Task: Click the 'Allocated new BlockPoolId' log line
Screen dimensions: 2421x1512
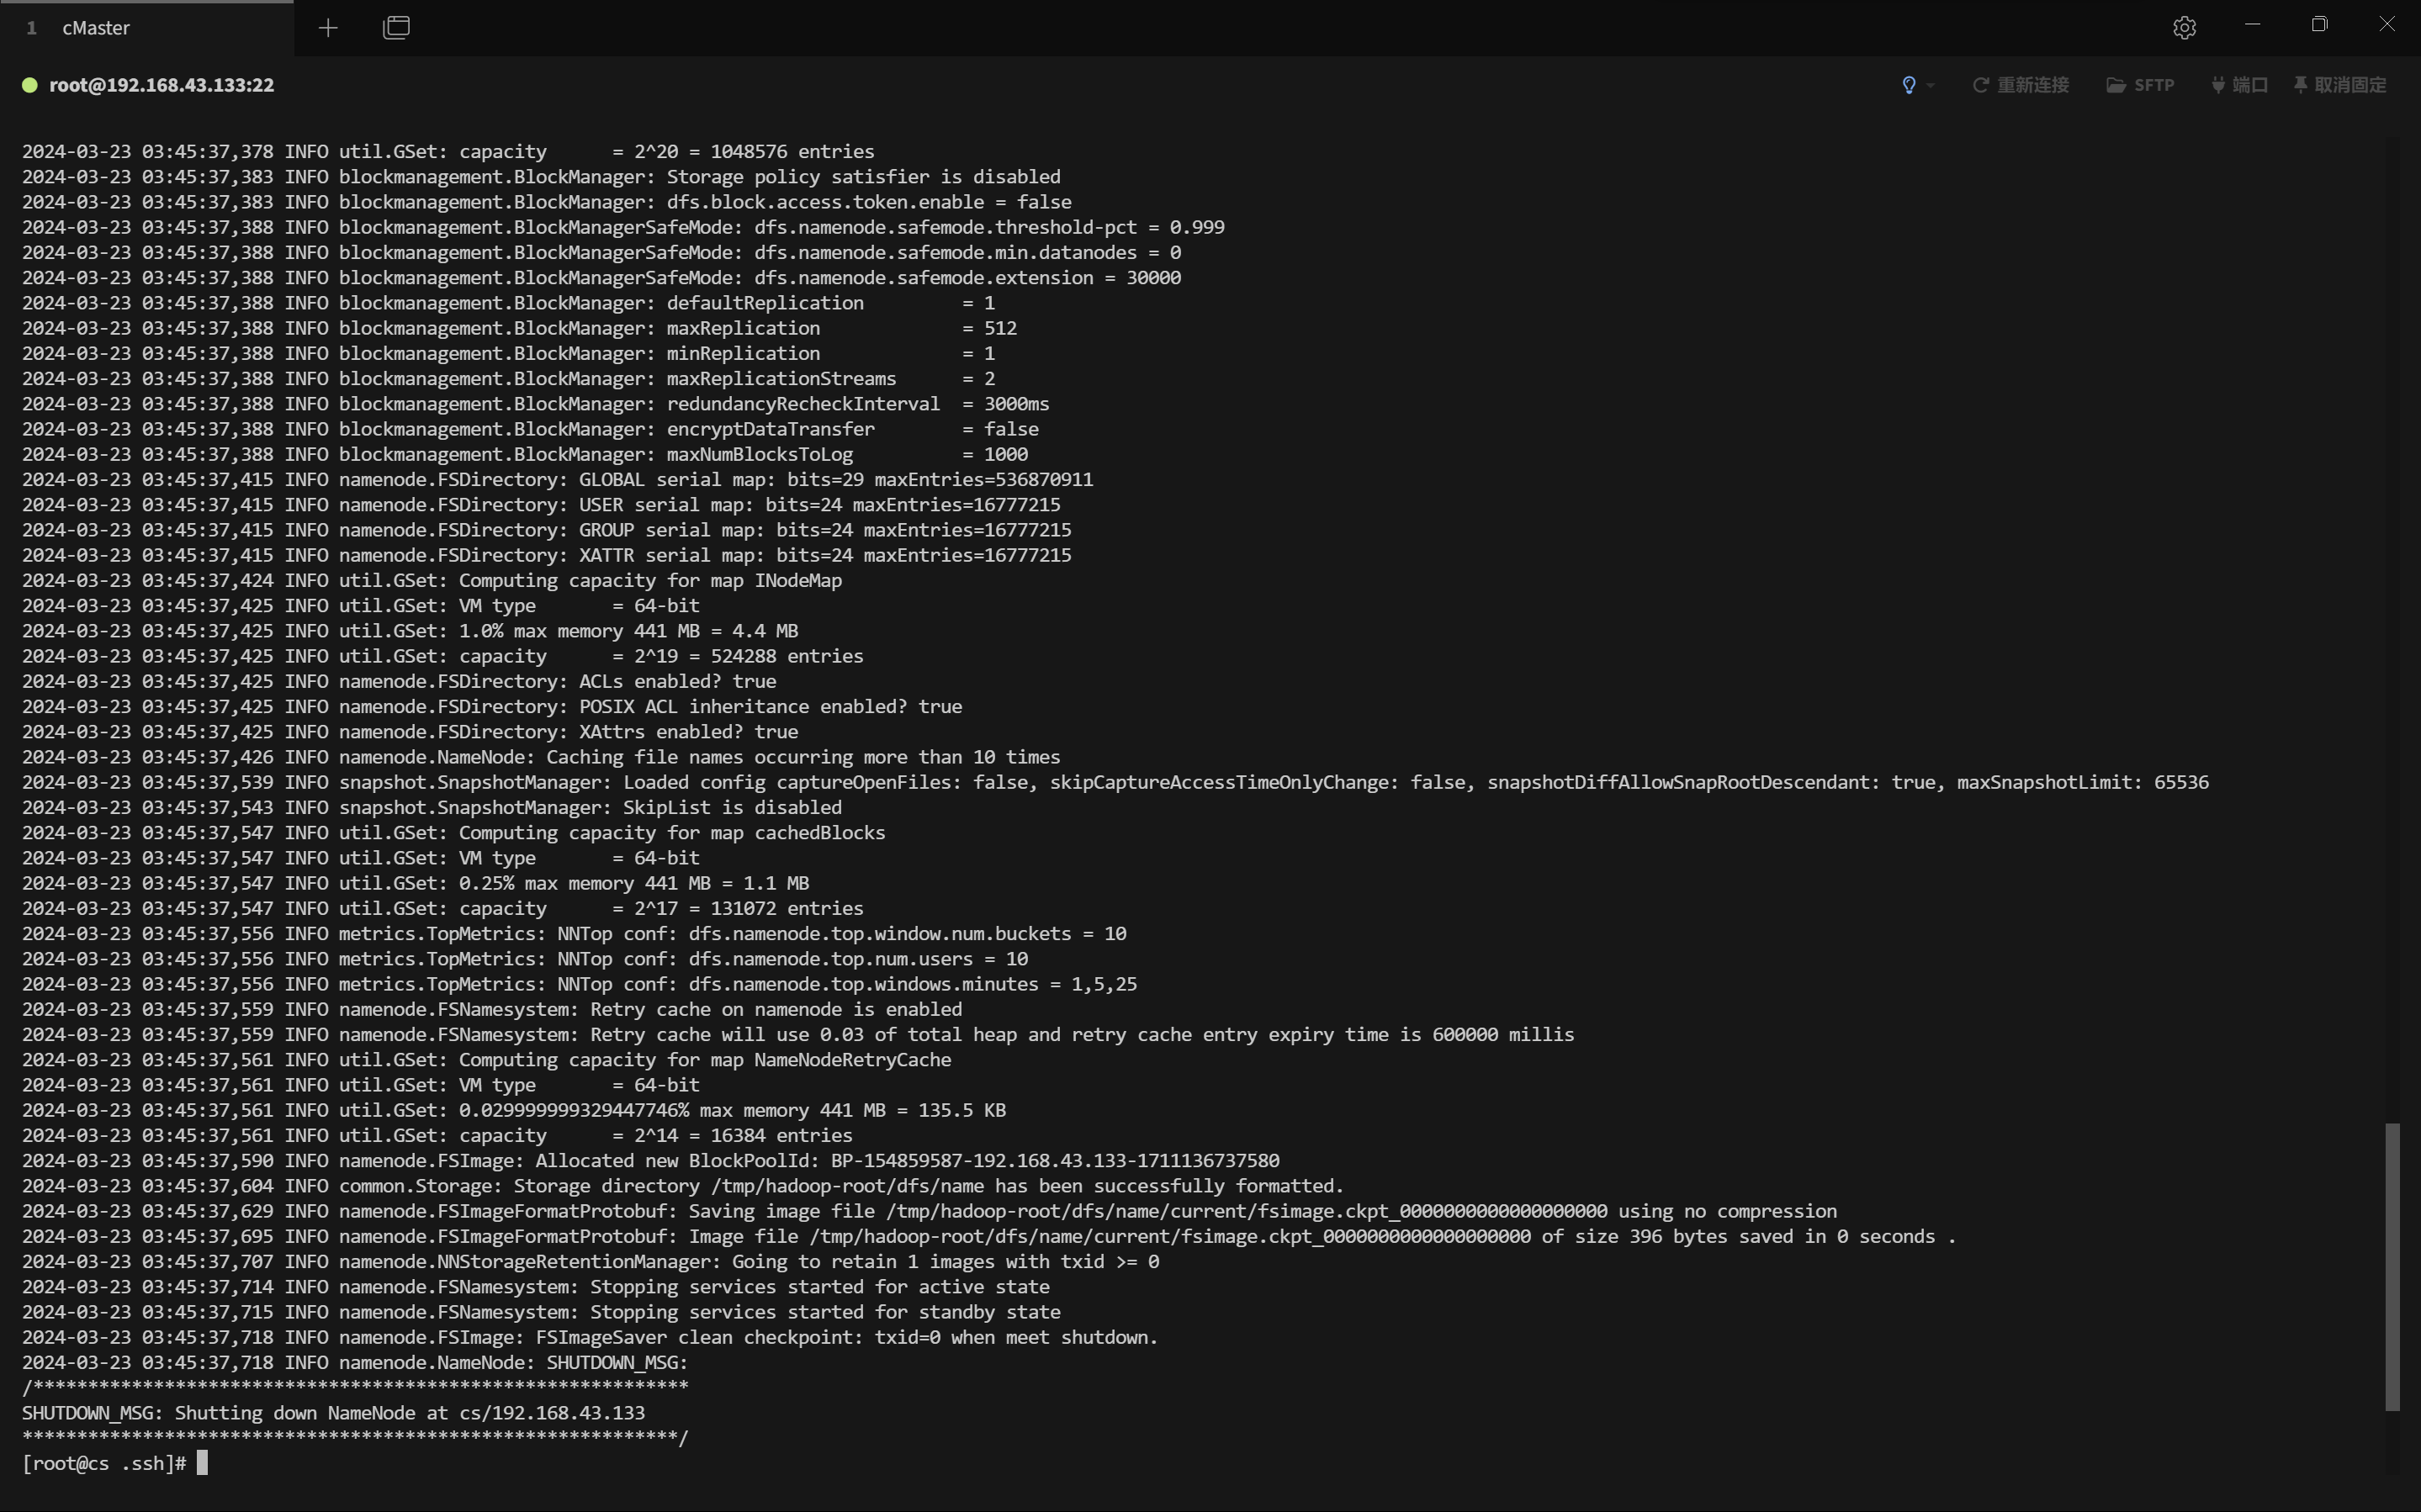Action: tap(650, 1161)
